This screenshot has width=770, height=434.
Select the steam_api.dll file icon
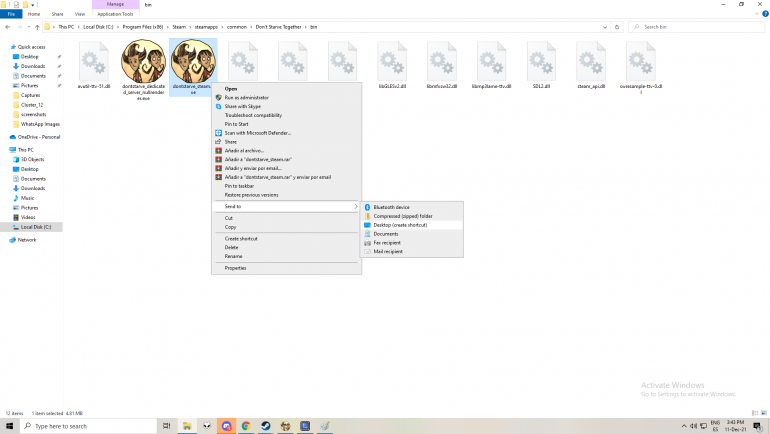tap(591, 62)
